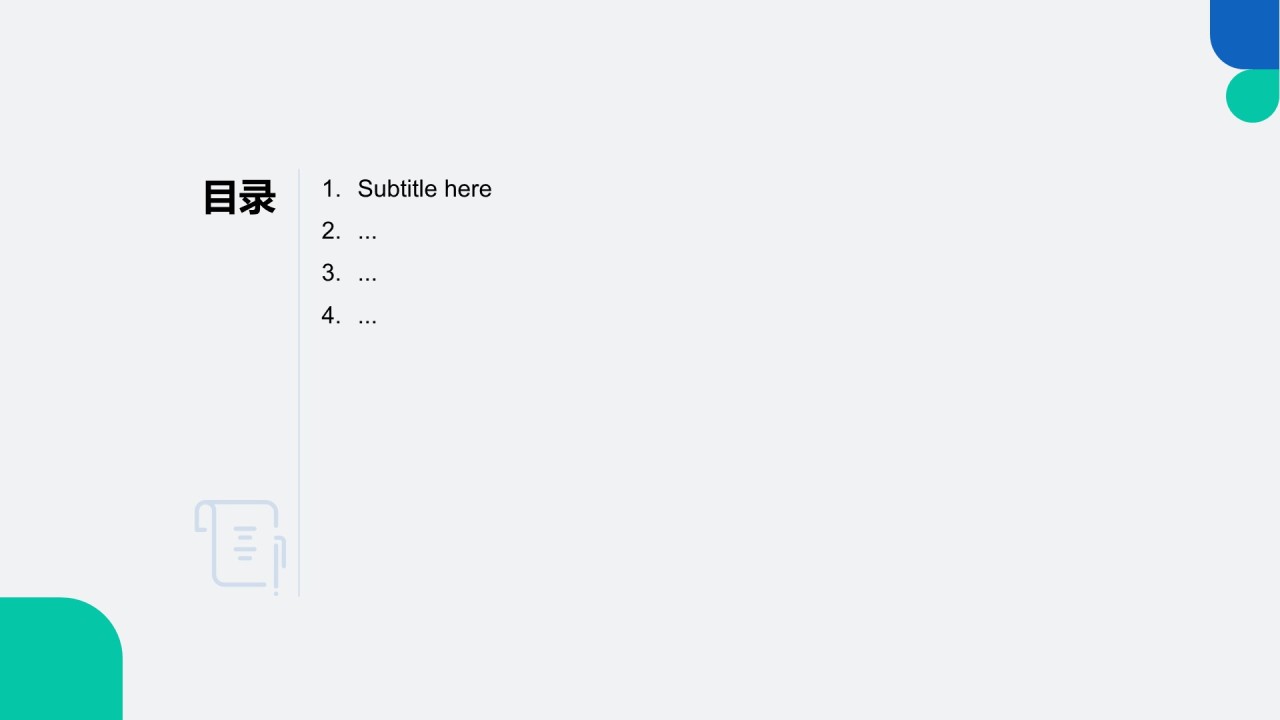Screen dimensions: 1280x720
Task: Click the lines inside the scroll icon
Action: [x=245, y=541]
